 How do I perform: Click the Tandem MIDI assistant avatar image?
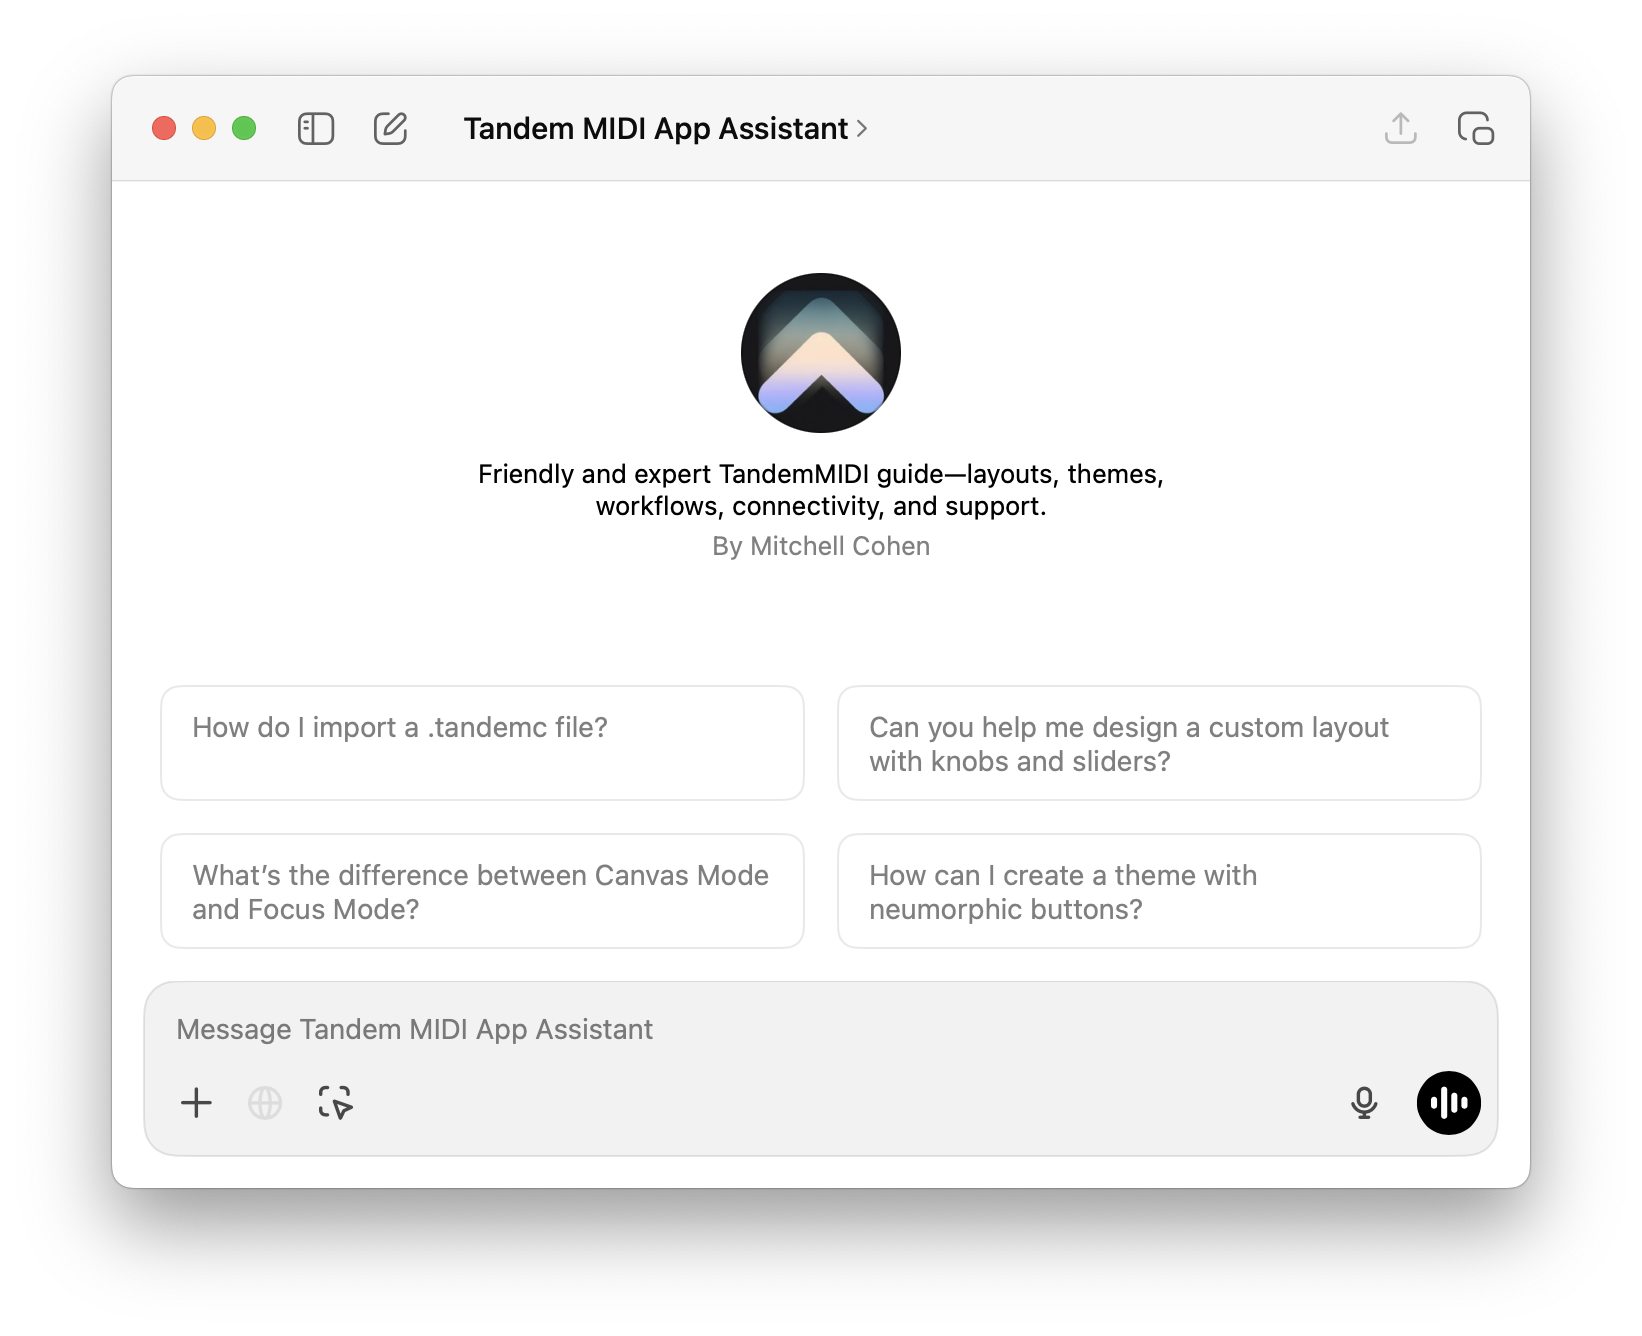tap(821, 353)
